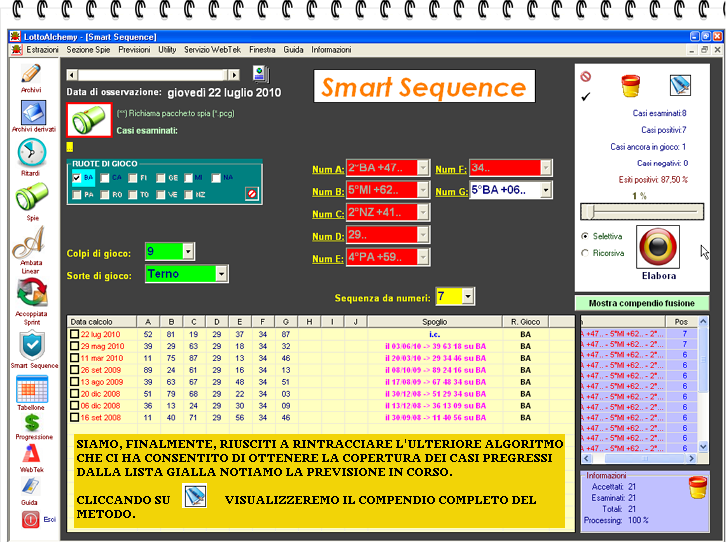Open the Utility menu
The height and width of the screenshot is (542, 726).
(167, 50)
